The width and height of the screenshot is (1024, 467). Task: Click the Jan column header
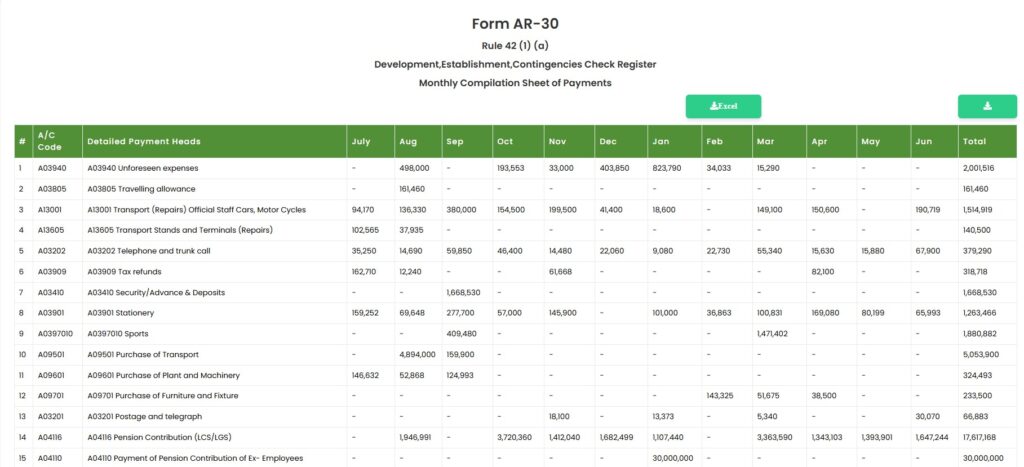pyautogui.click(x=673, y=141)
